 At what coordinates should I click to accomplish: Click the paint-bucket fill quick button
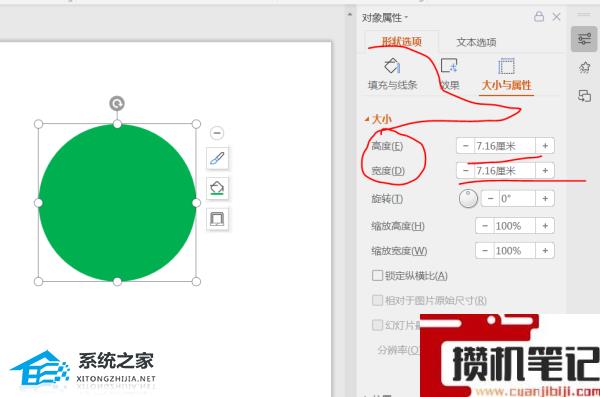(217, 188)
